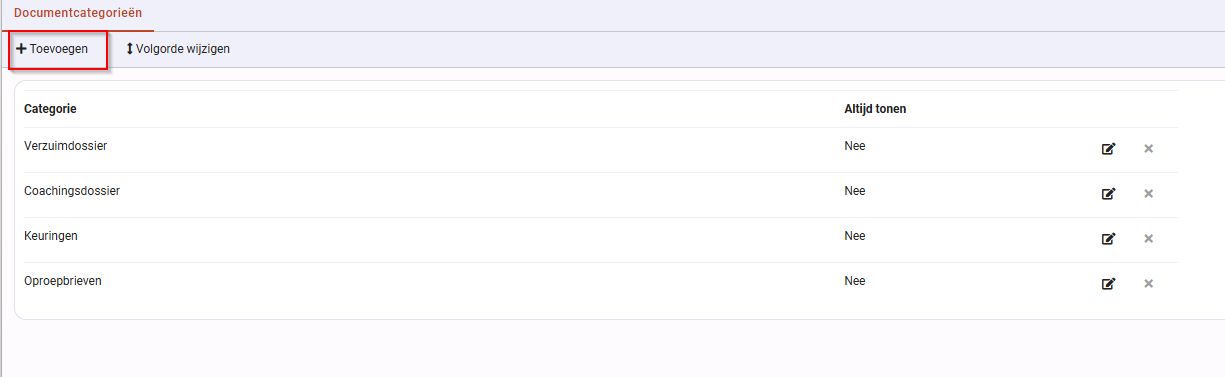The width and height of the screenshot is (1225, 377).
Task: Click the Altijd tonen column header
Action: pyautogui.click(x=875, y=109)
